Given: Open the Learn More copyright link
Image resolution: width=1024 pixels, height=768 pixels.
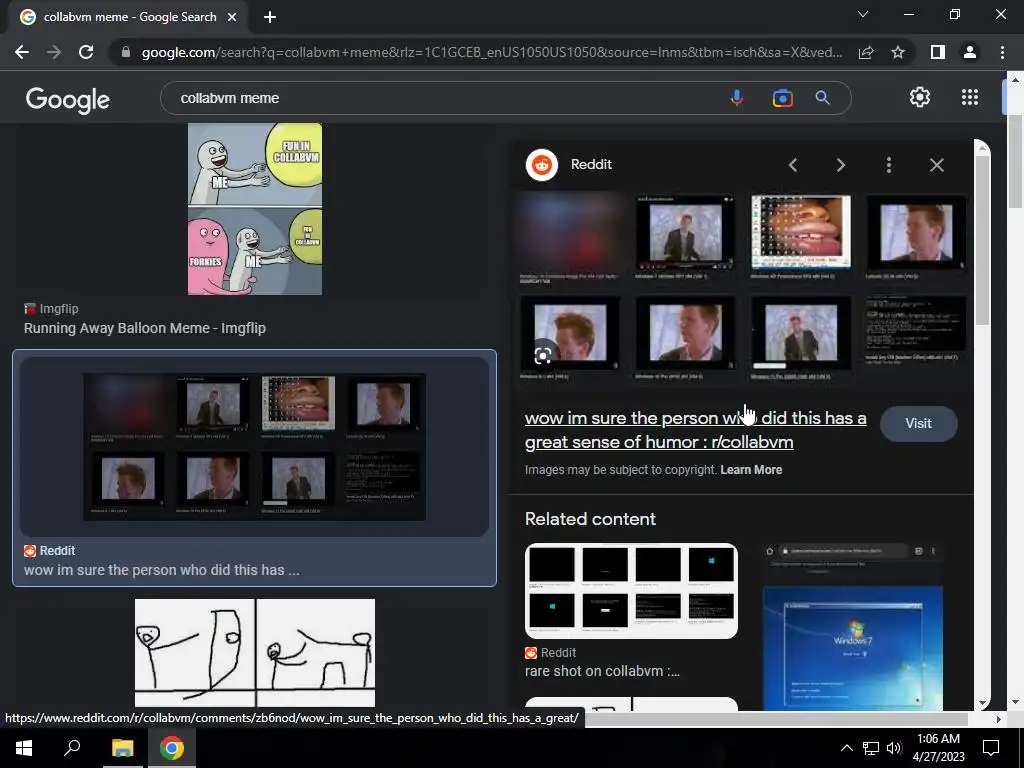Looking at the screenshot, I should click(751, 470).
